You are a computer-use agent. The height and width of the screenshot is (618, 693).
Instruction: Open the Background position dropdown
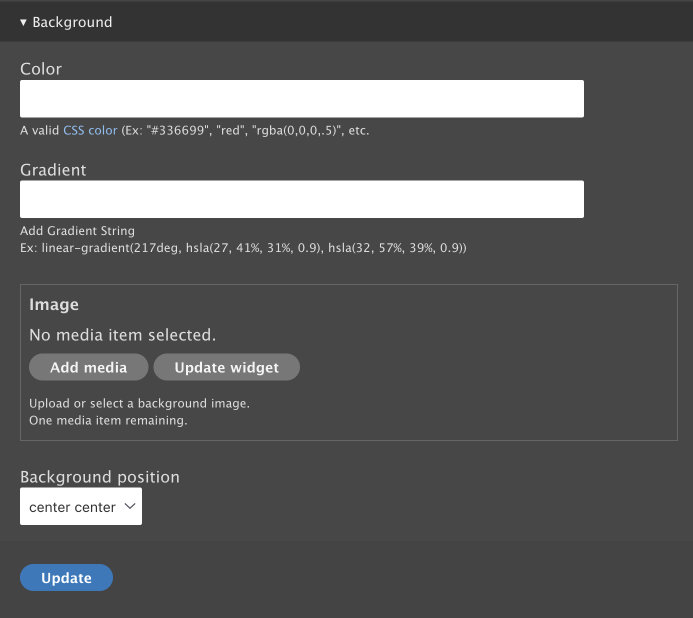pos(80,507)
